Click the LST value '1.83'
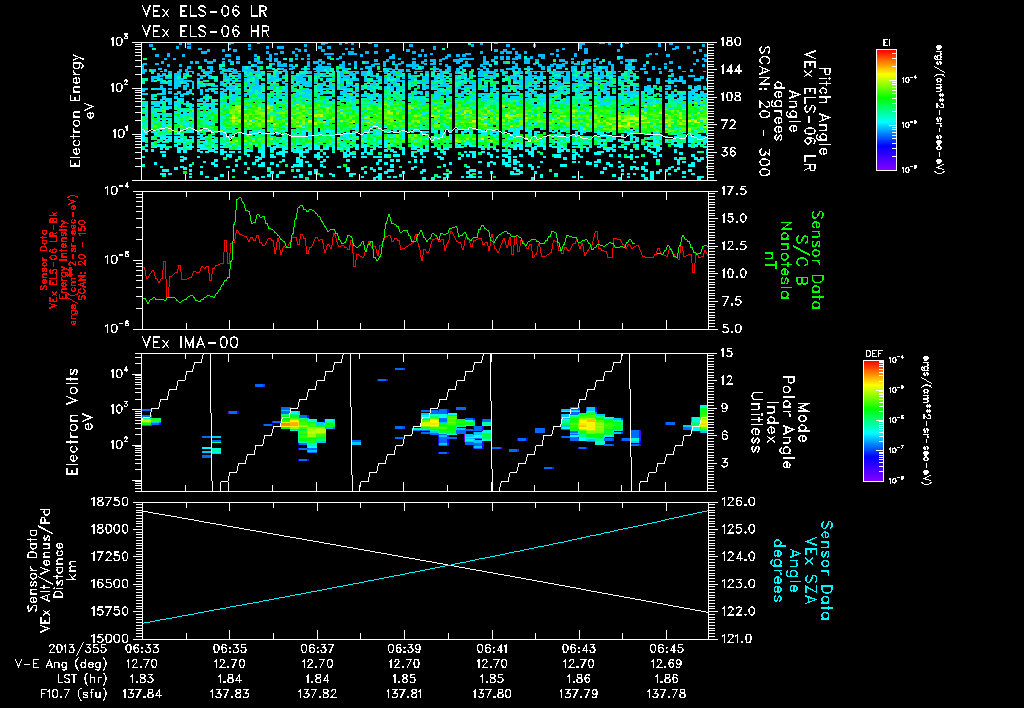1024x708 pixels. [x=142, y=679]
